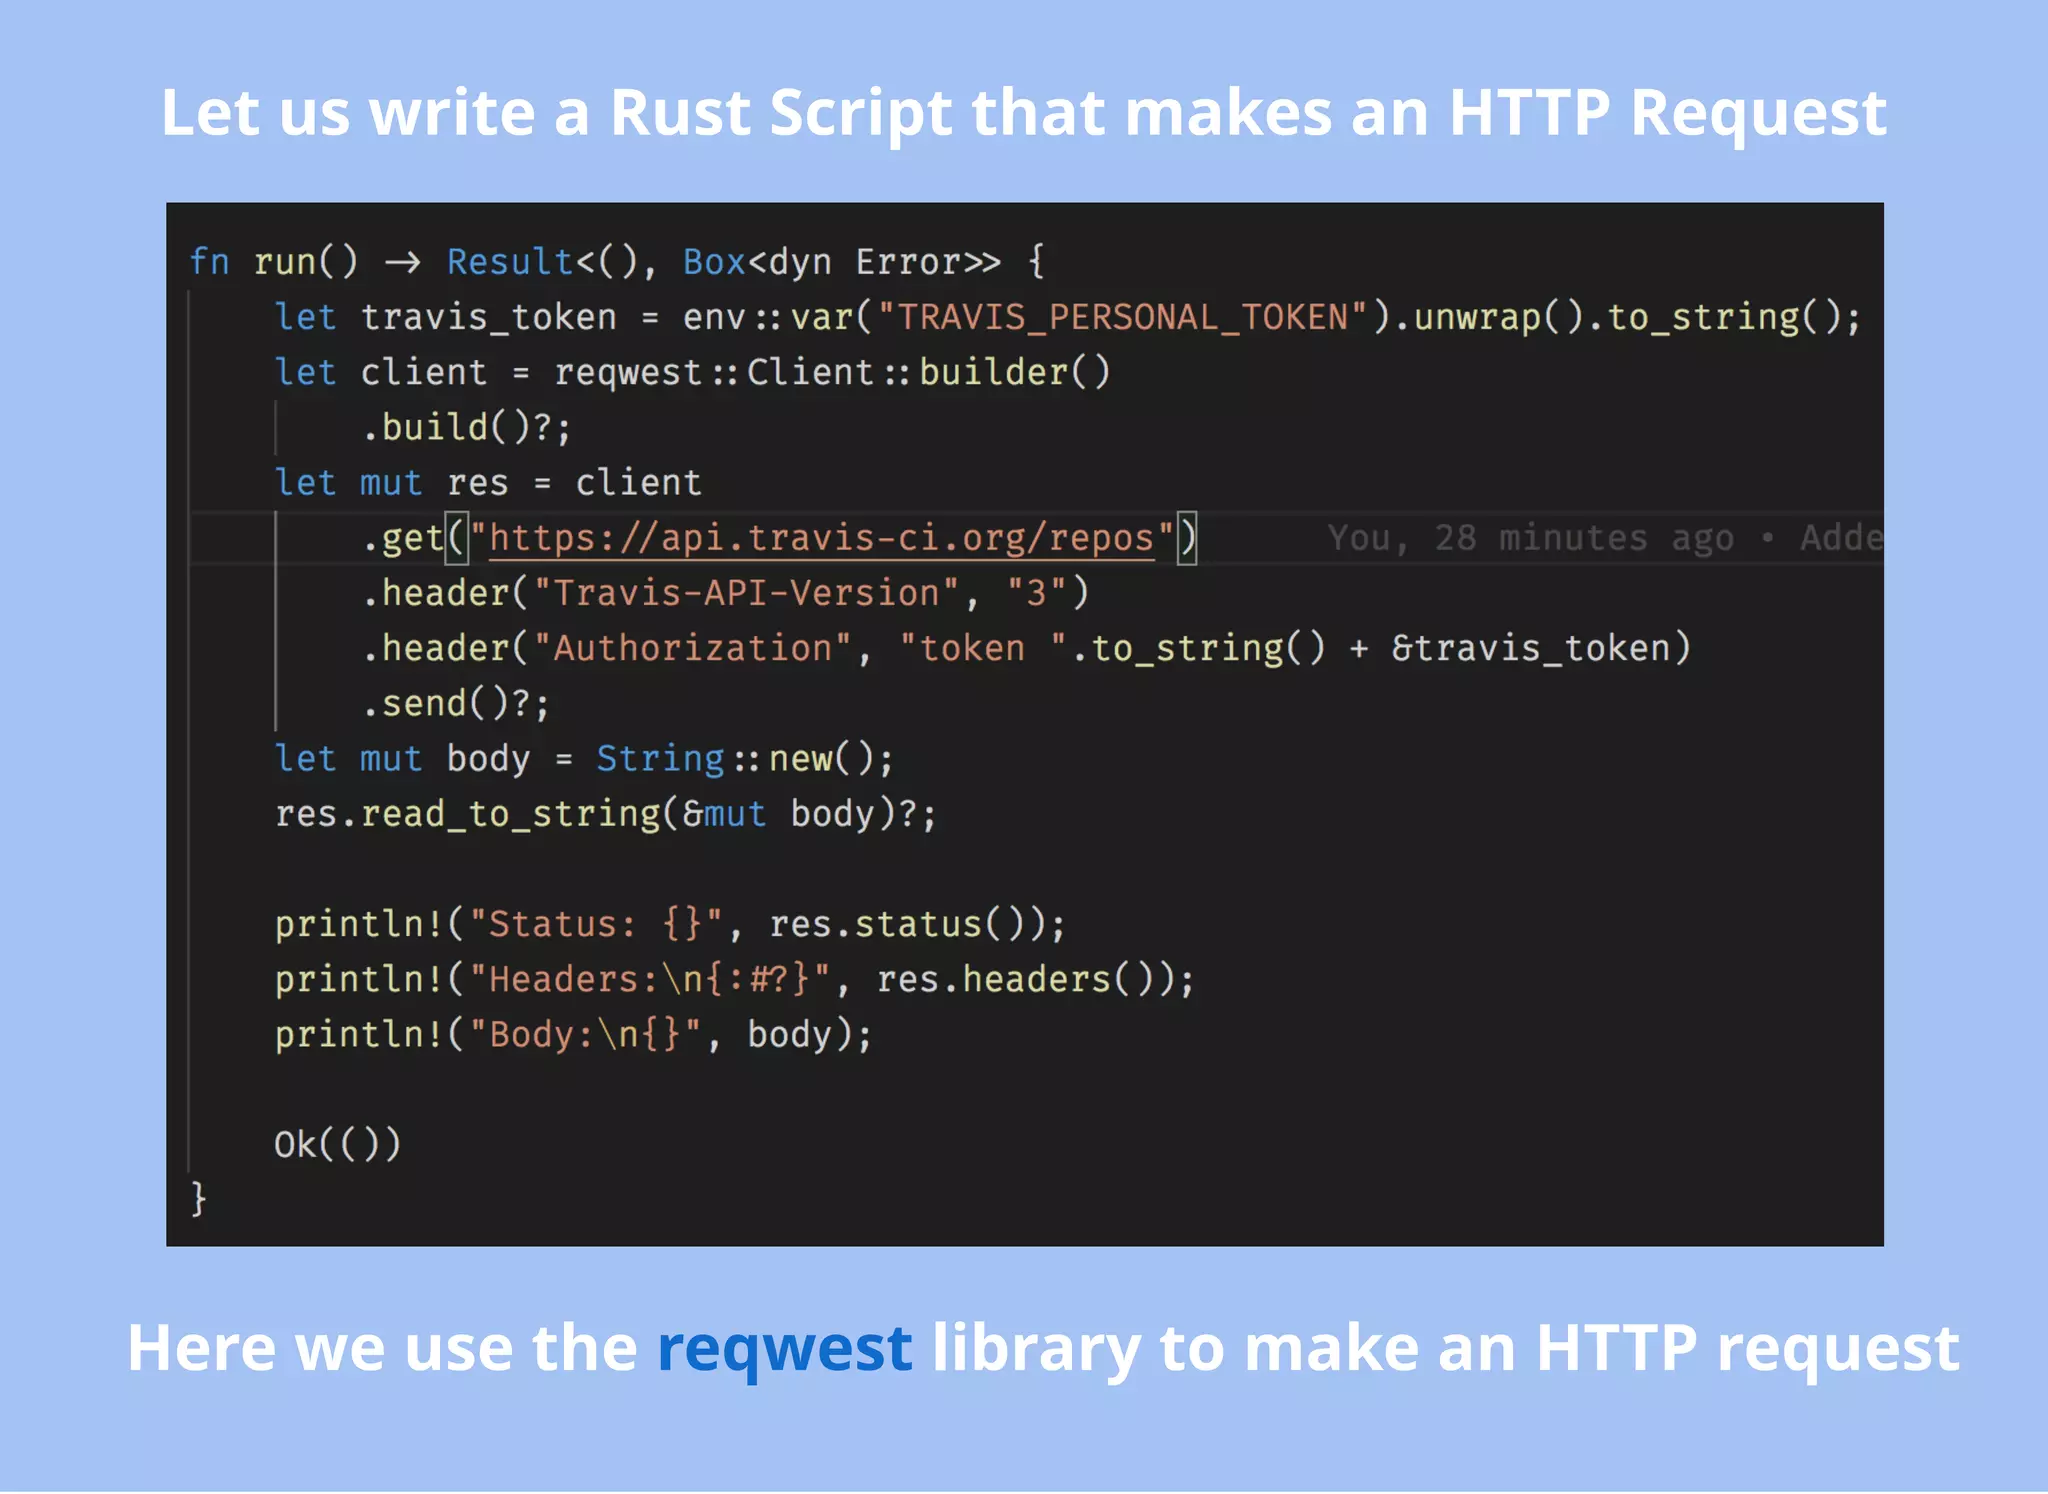Viewport: 2048px width, 1494px height.
Task: Click the 'fn run()' function signature line
Action: pyautogui.click(x=617, y=262)
